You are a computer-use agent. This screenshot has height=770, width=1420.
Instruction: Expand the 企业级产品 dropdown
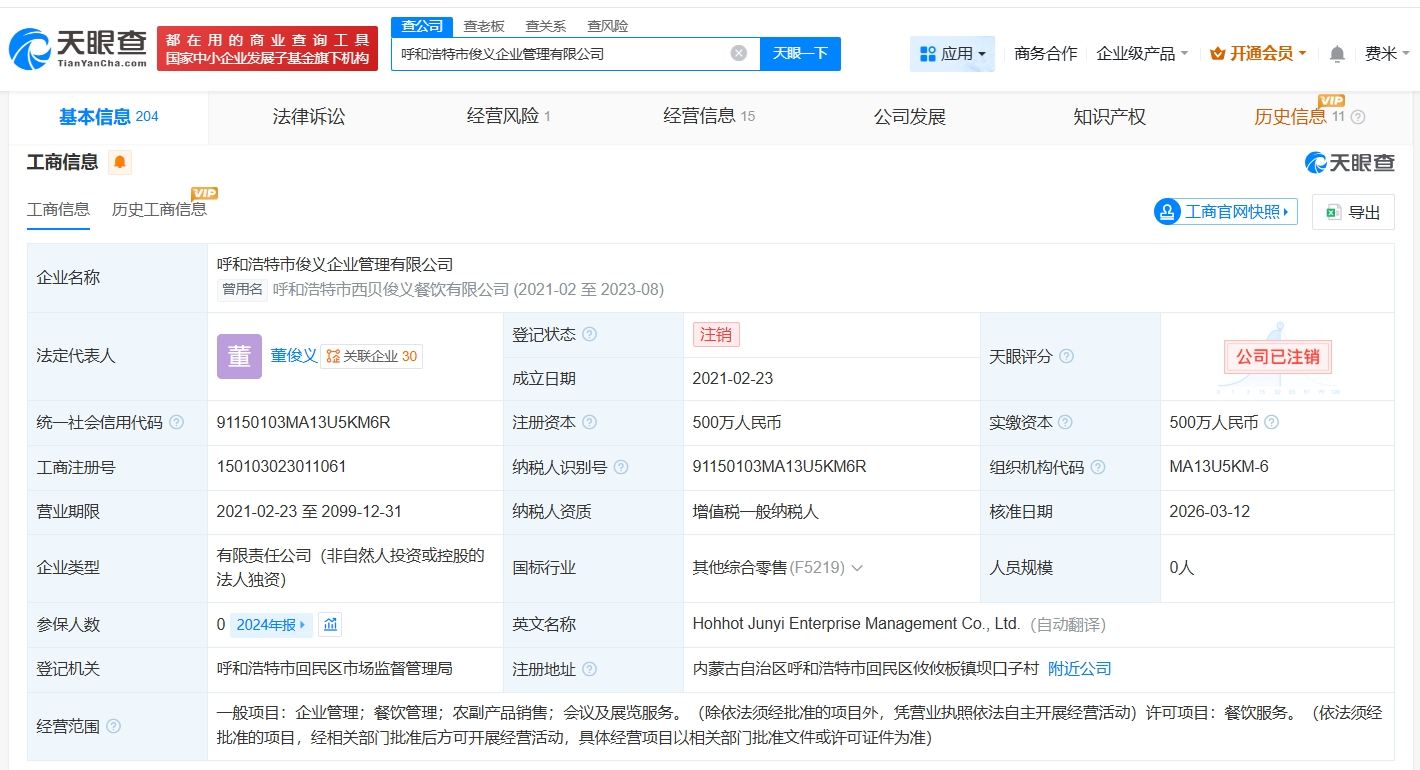(1142, 54)
